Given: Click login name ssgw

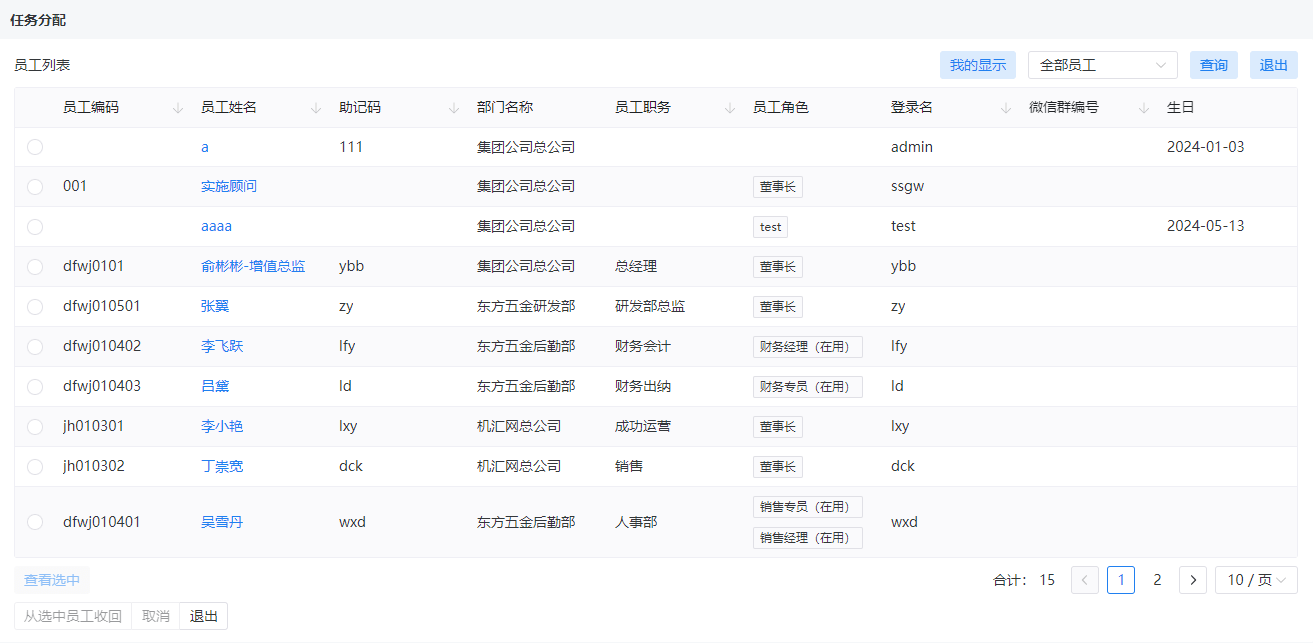Looking at the screenshot, I should (907, 187).
